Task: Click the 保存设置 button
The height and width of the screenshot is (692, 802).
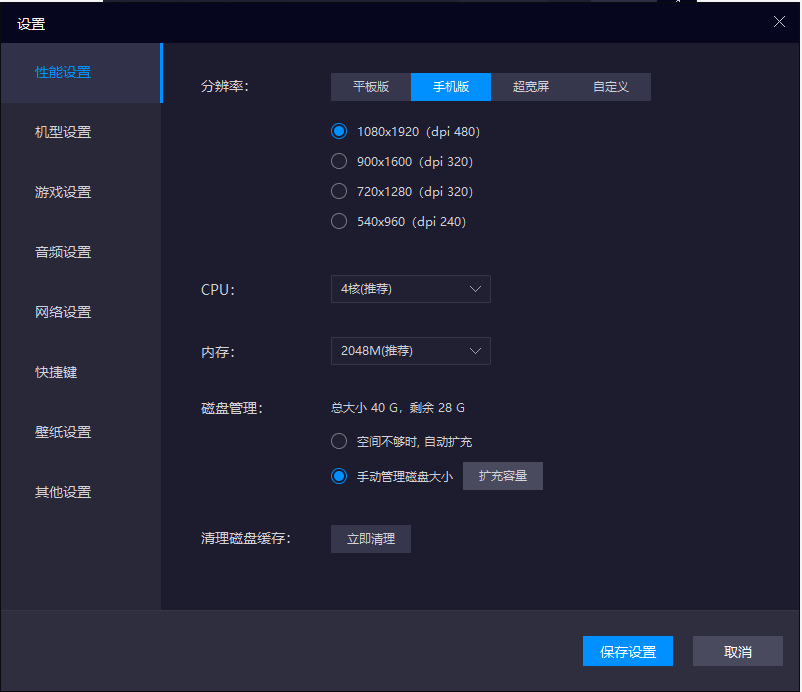Action: coord(628,652)
